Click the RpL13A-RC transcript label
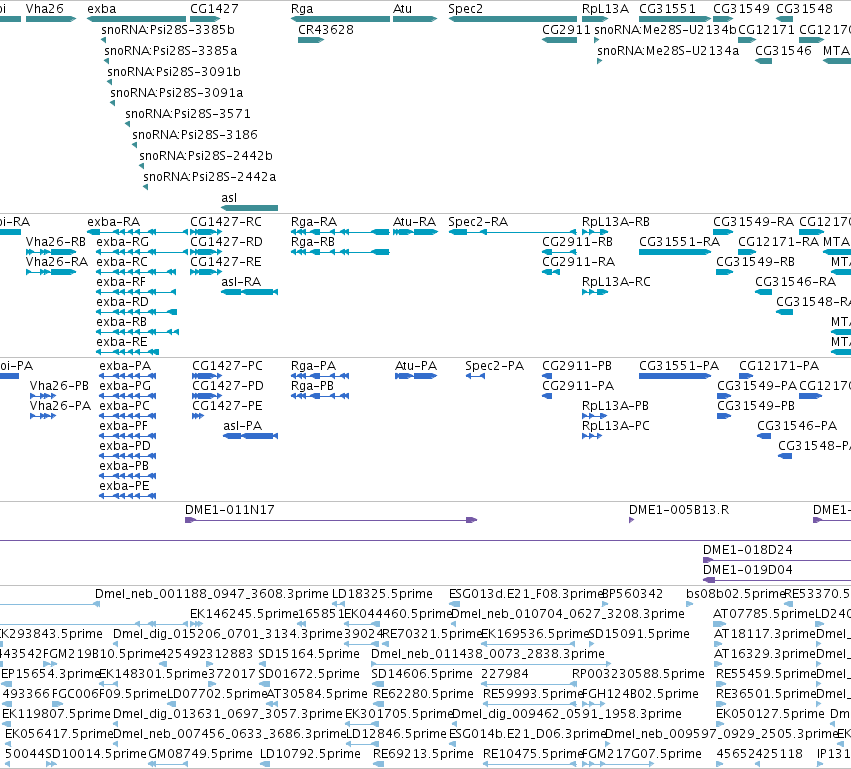 click(x=616, y=282)
